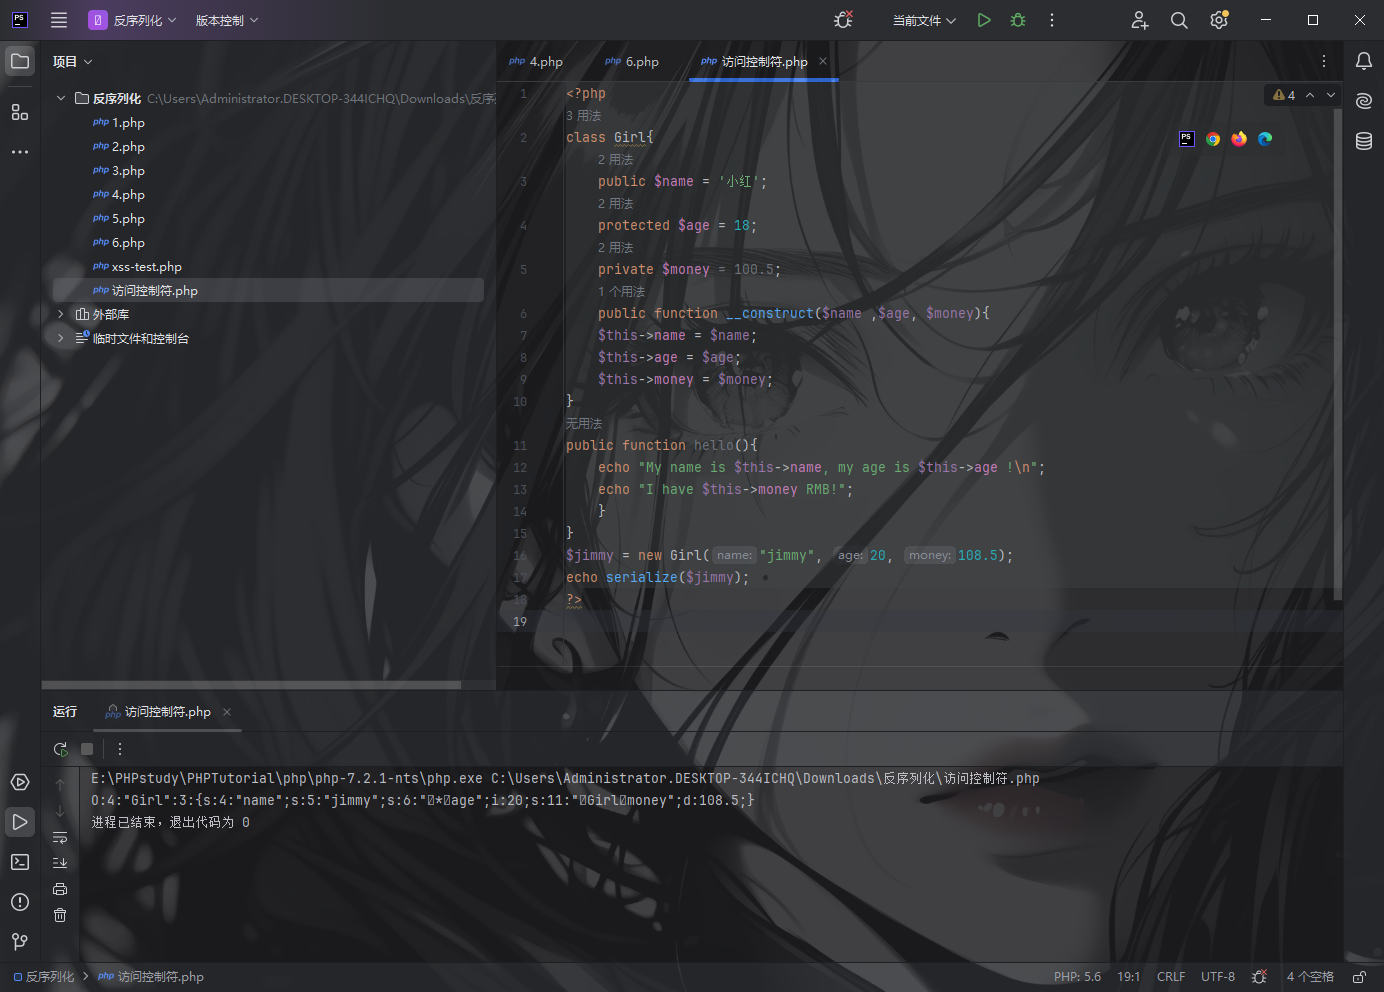Preview in built-in PhpStorm browser

pos(1187,139)
